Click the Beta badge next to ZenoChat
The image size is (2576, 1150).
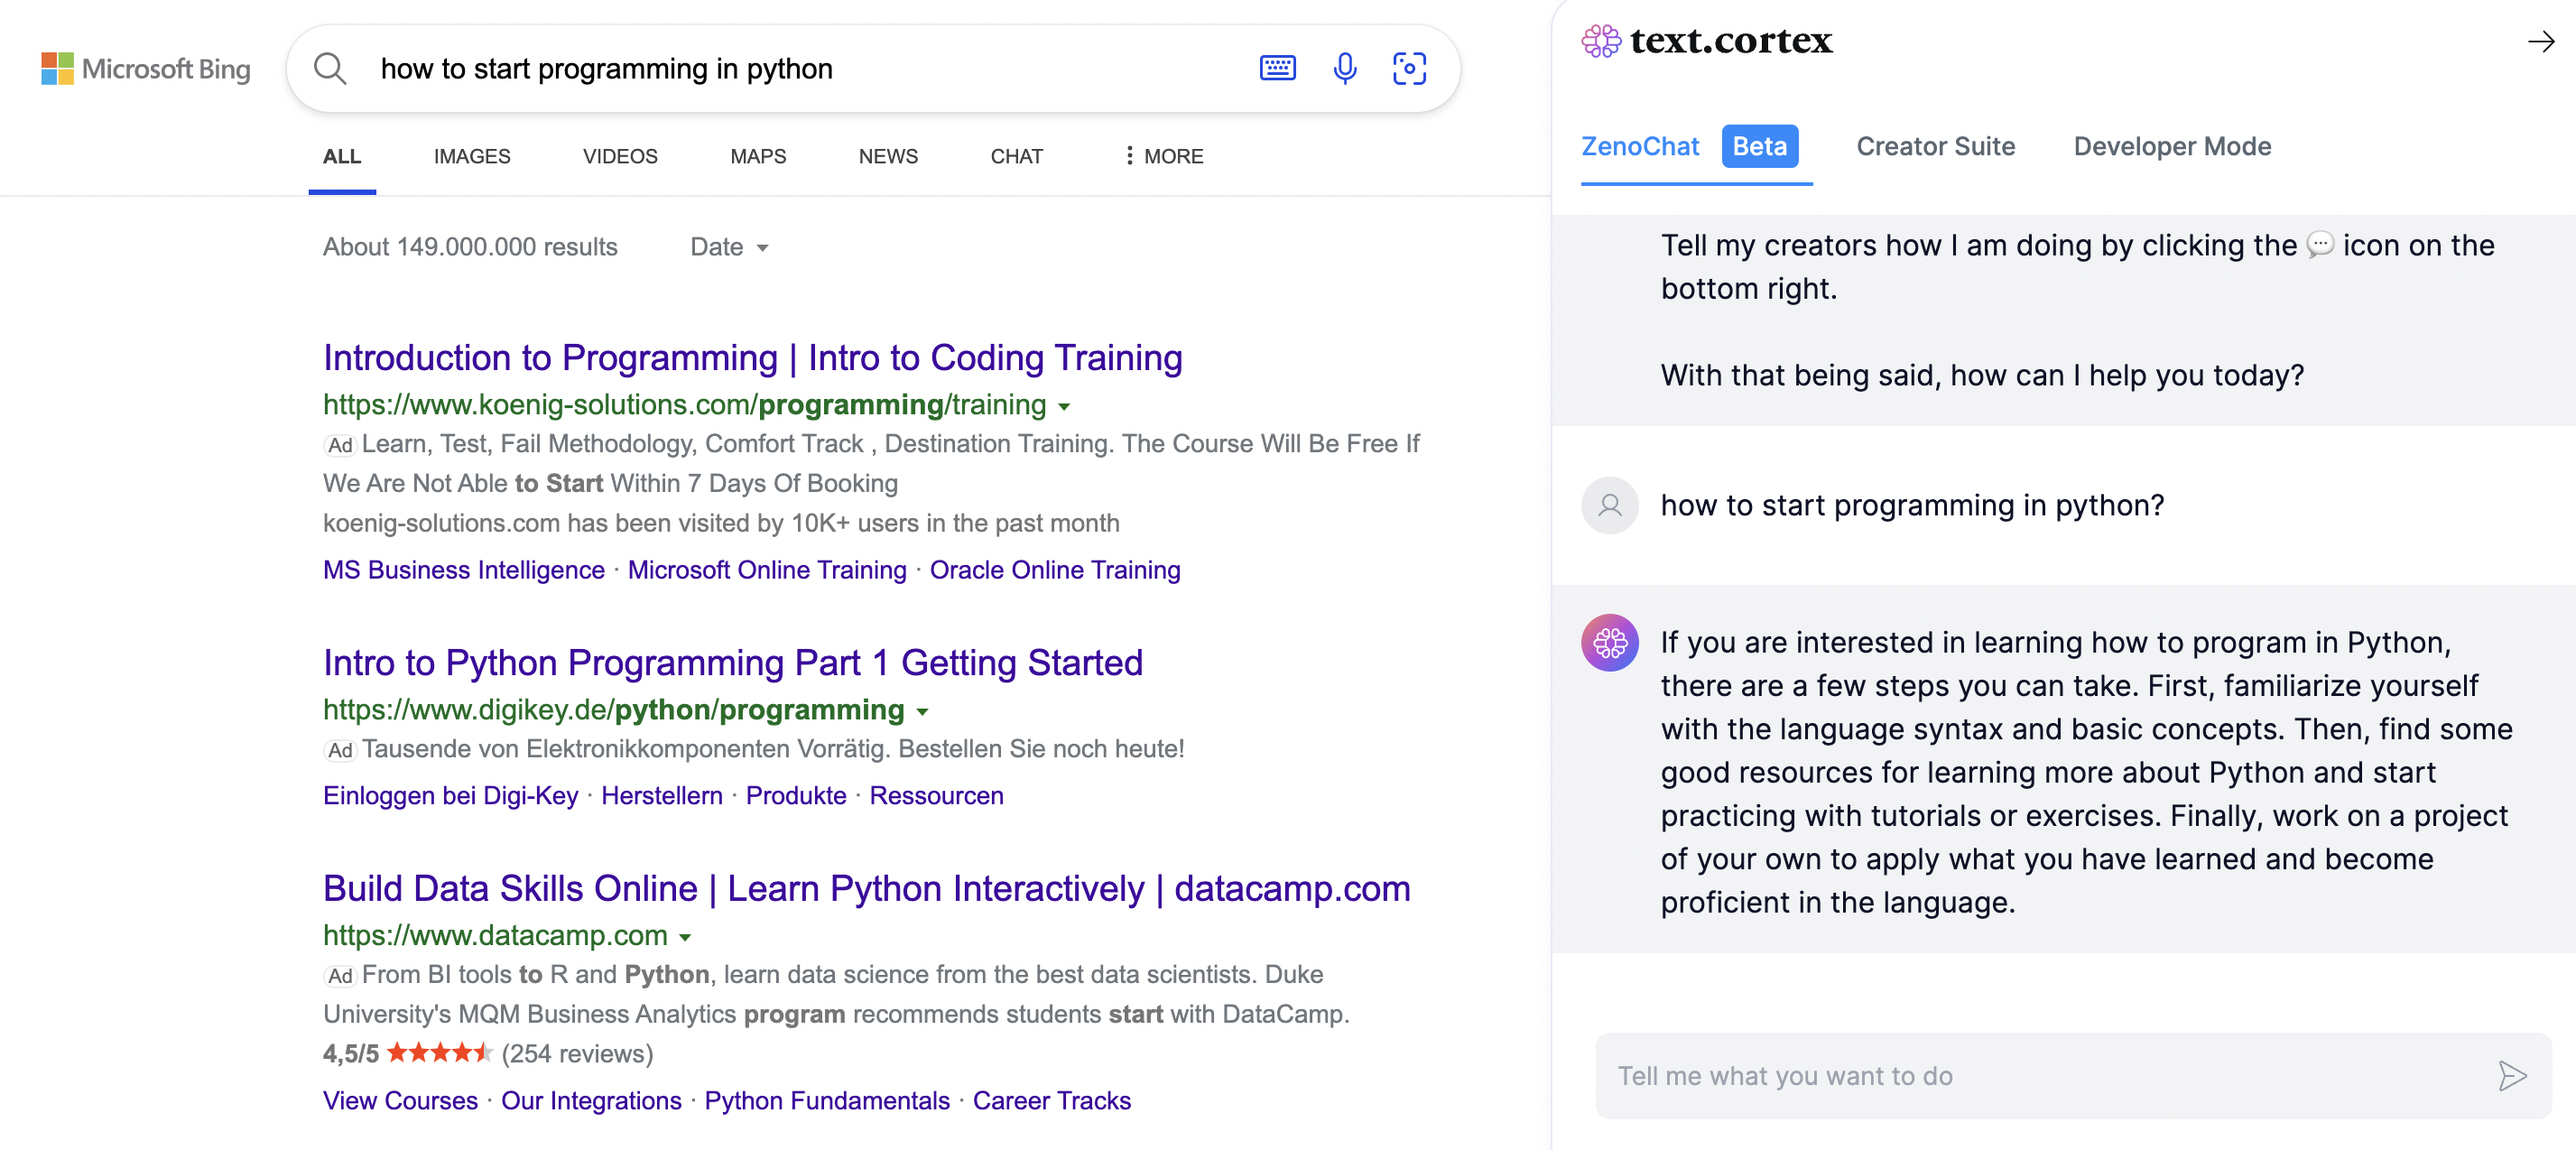tap(1759, 146)
